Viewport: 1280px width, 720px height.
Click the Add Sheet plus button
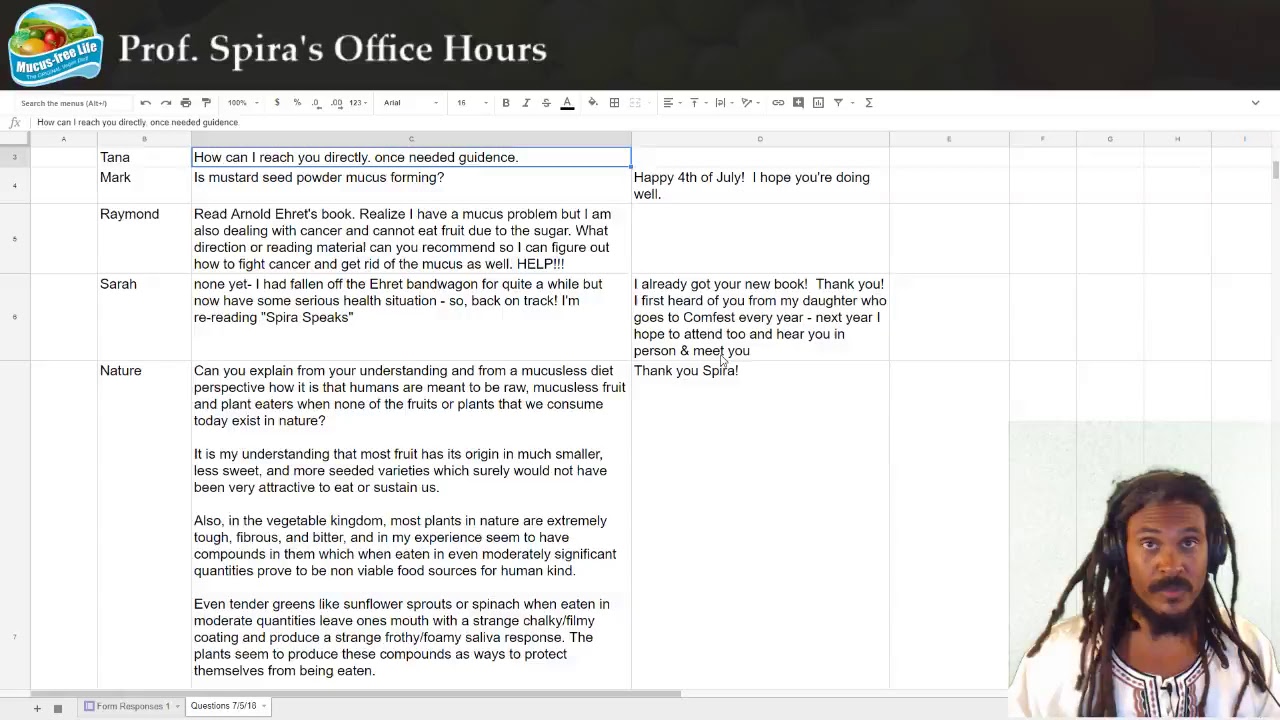[x=37, y=708]
